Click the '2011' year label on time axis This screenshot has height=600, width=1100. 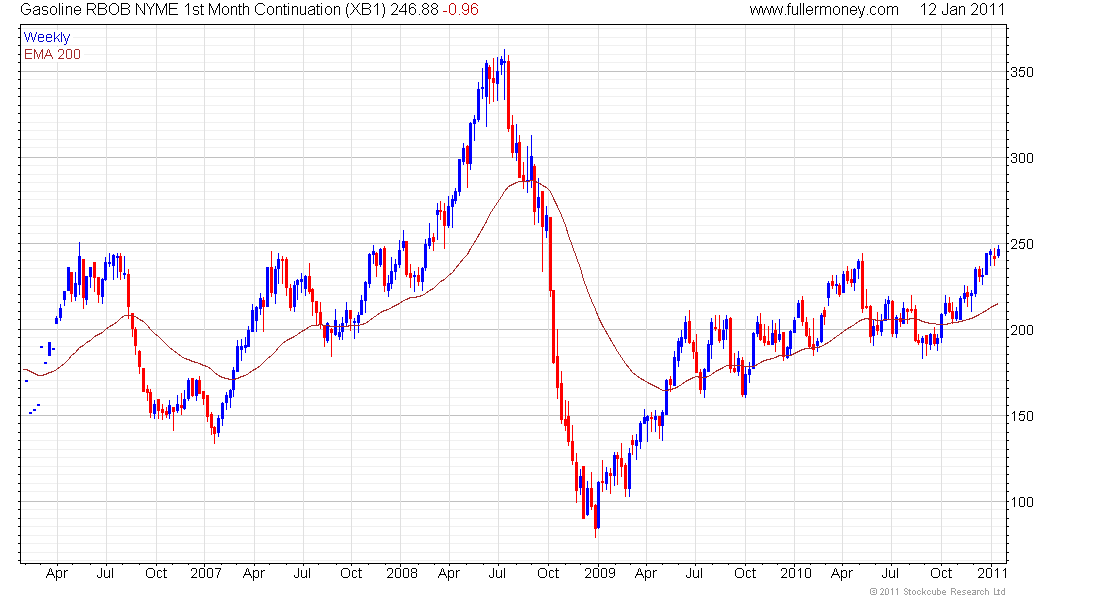point(992,573)
